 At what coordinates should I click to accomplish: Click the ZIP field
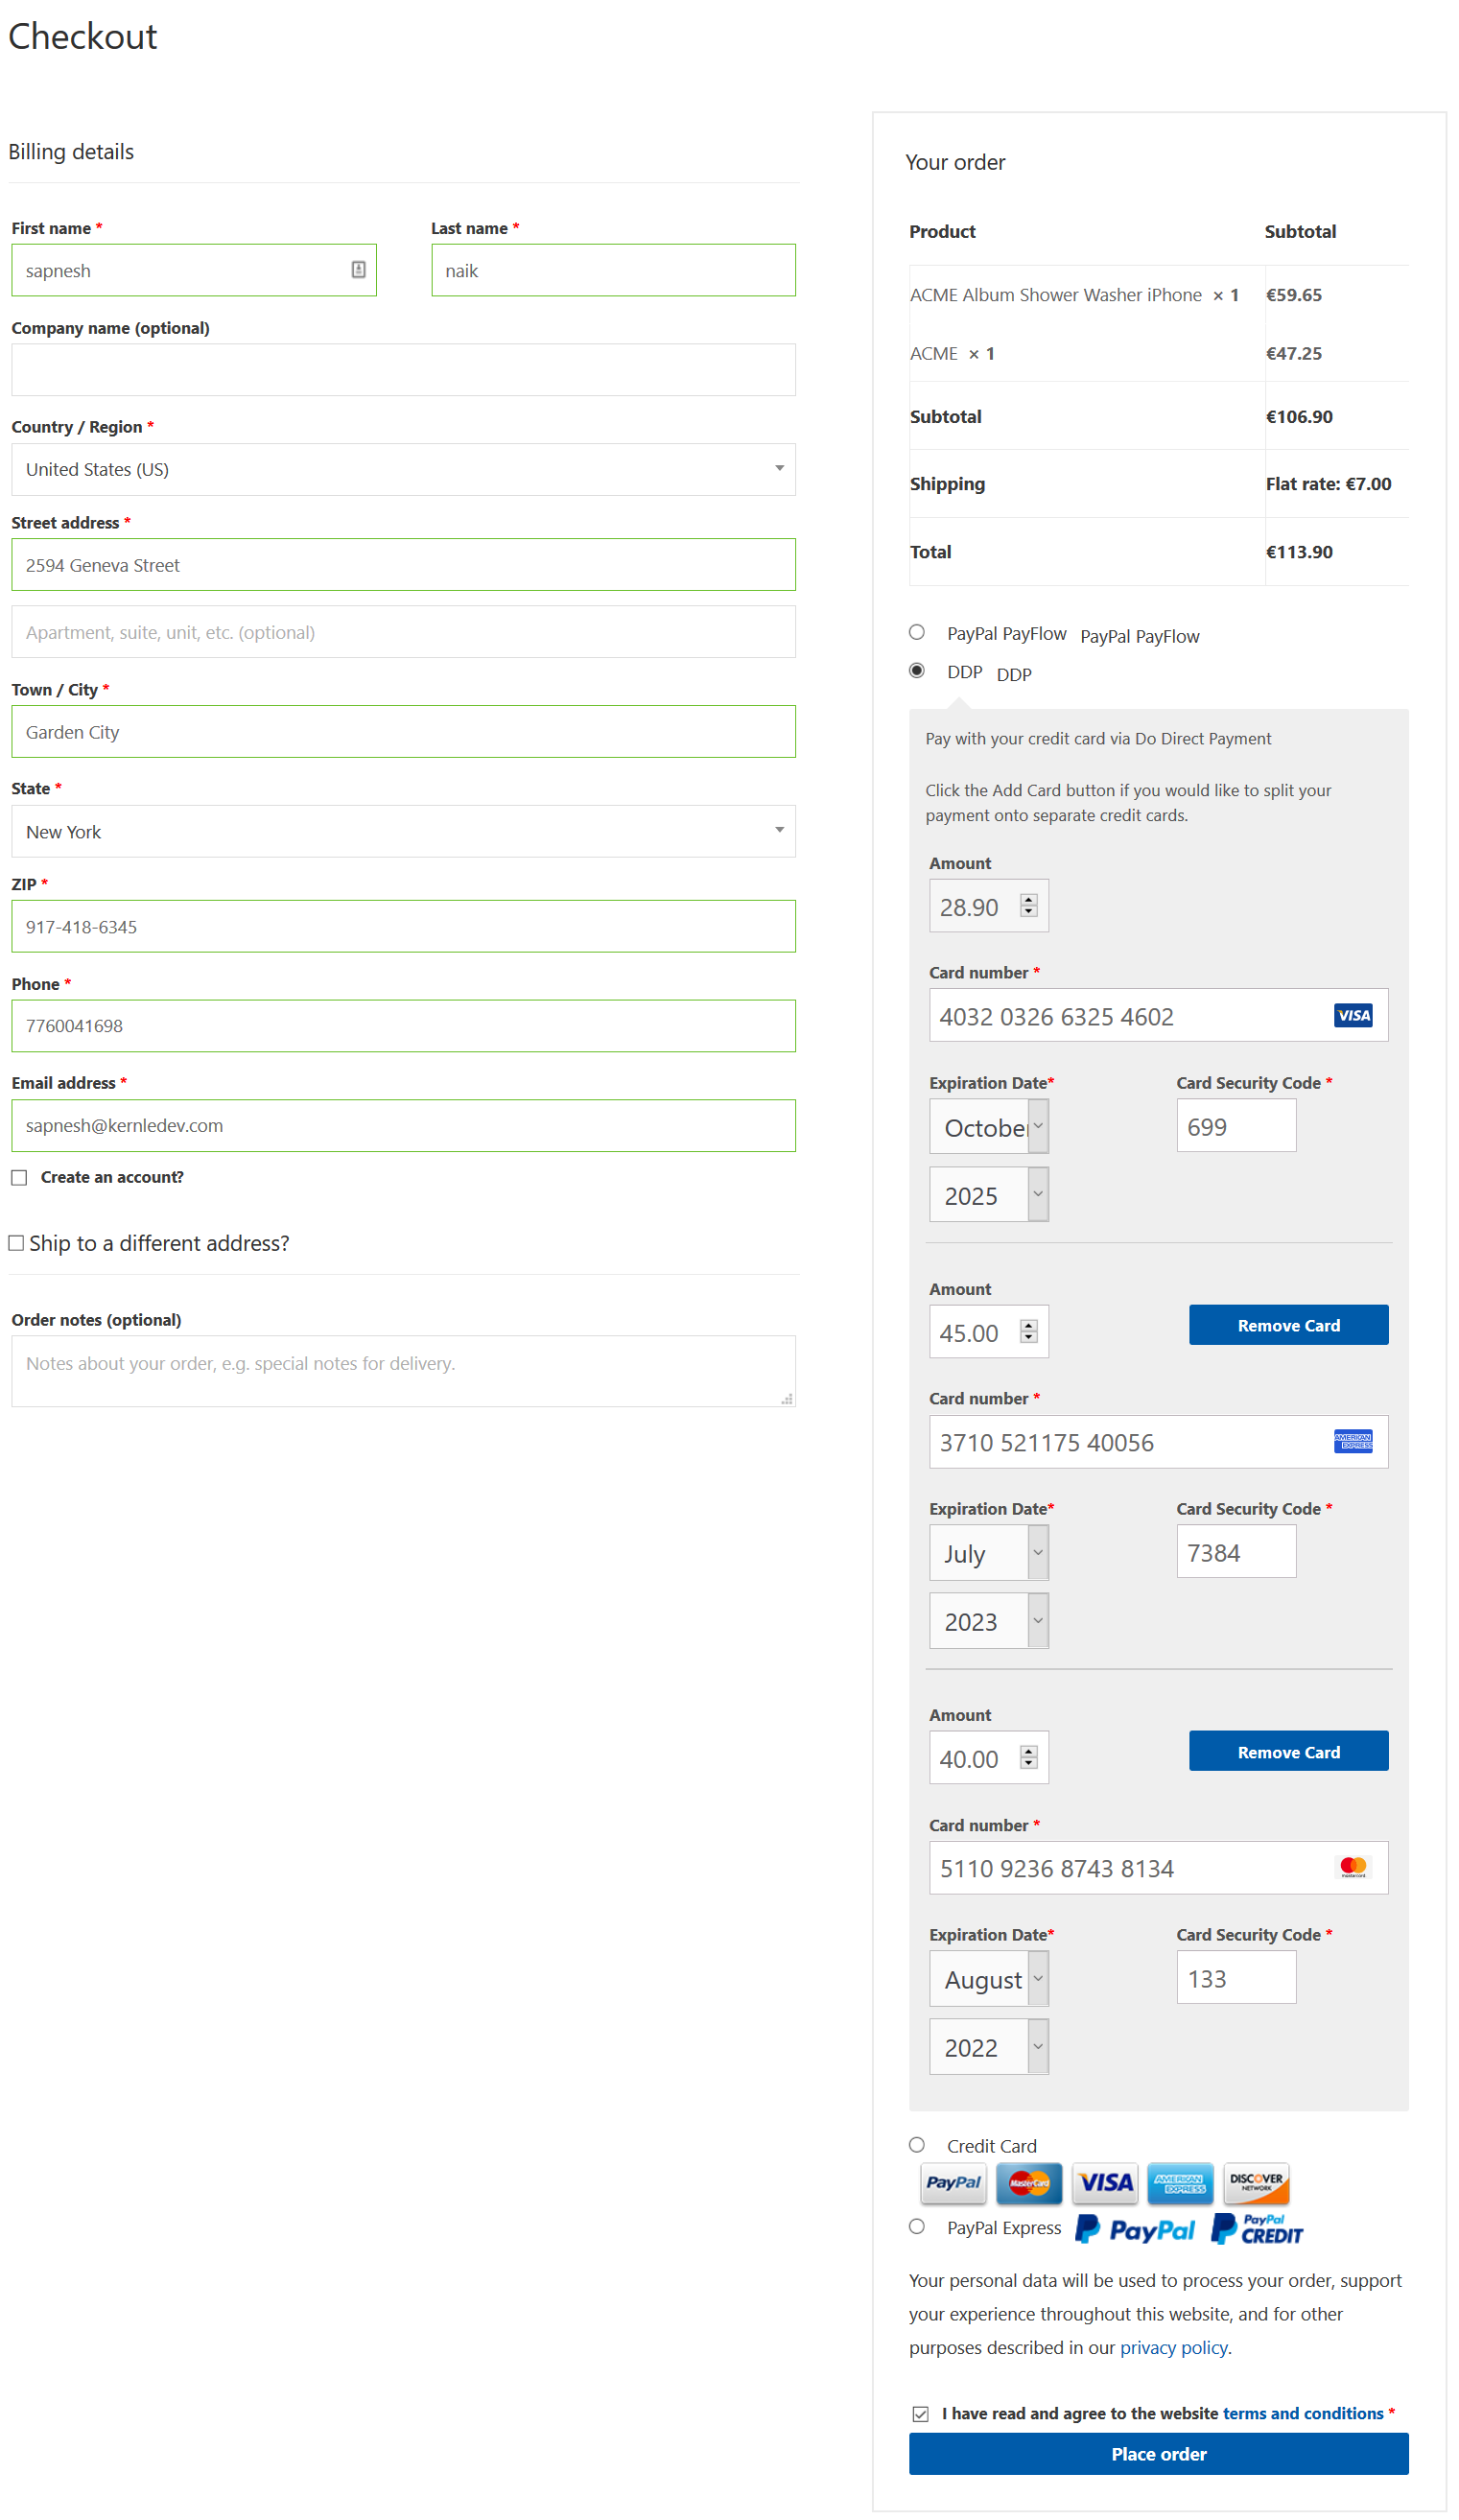[403, 927]
